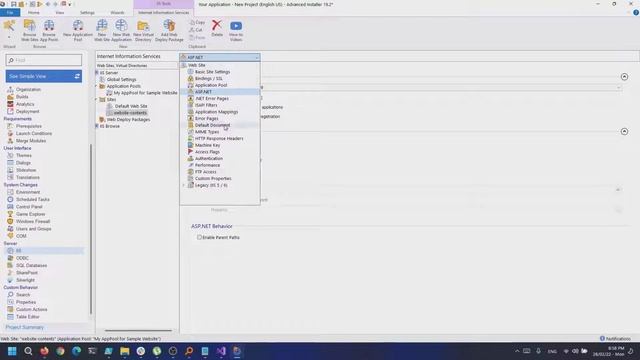The width and height of the screenshot is (640, 360).
Task: Select ISAPI Filters entry
Action: click(206, 105)
